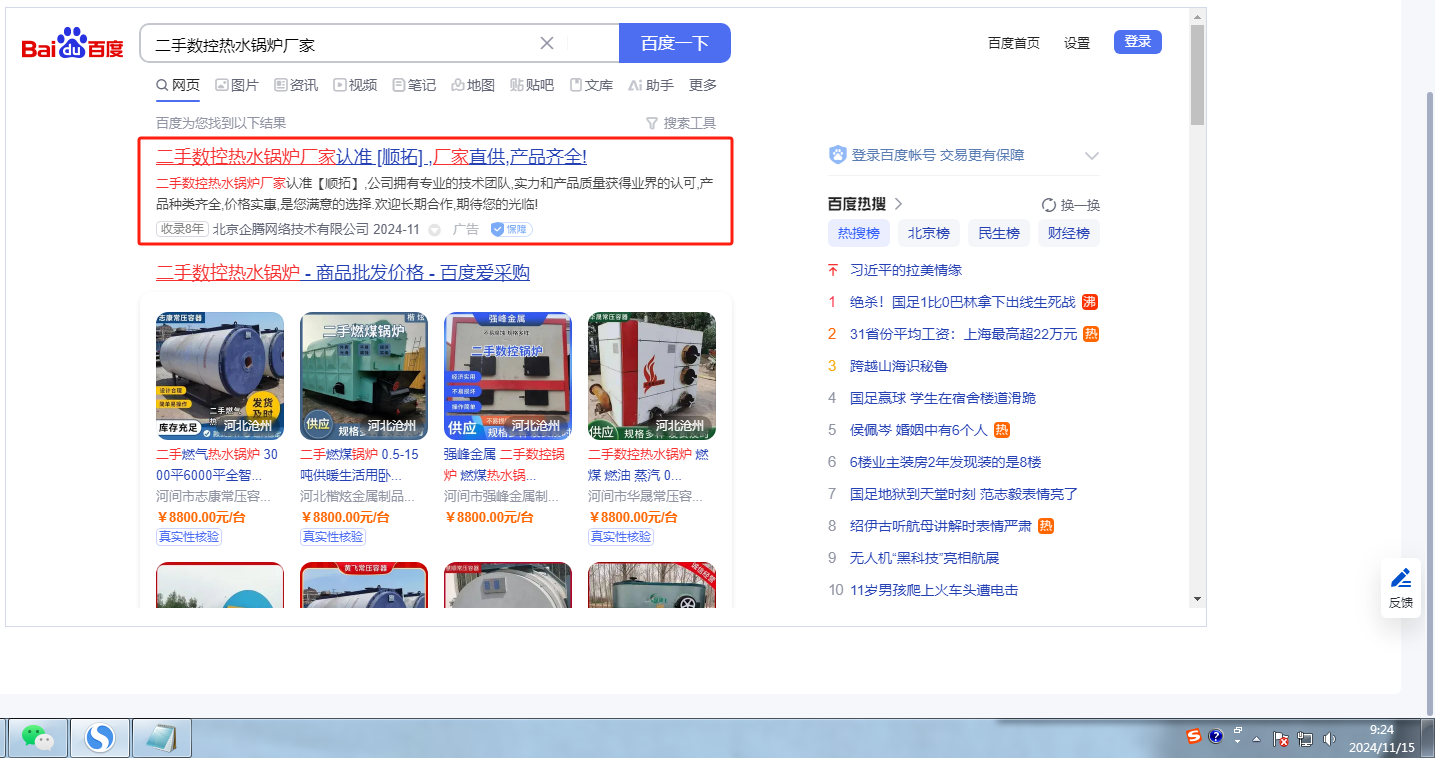The image size is (1435, 758).
Task: Expand the 登录百度帐号 panel chevron
Action: [x=1092, y=156]
